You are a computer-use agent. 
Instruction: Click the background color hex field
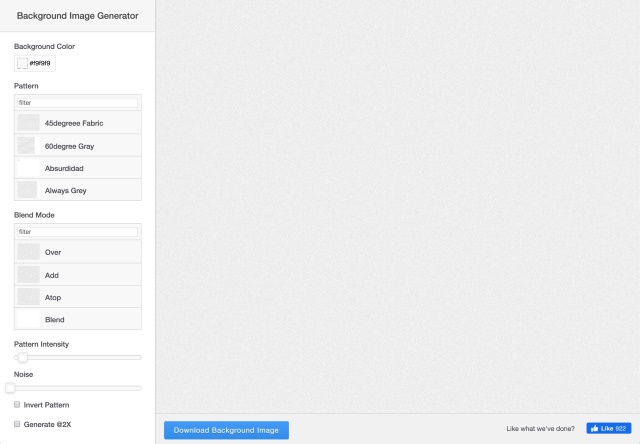click(x=41, y=63)
